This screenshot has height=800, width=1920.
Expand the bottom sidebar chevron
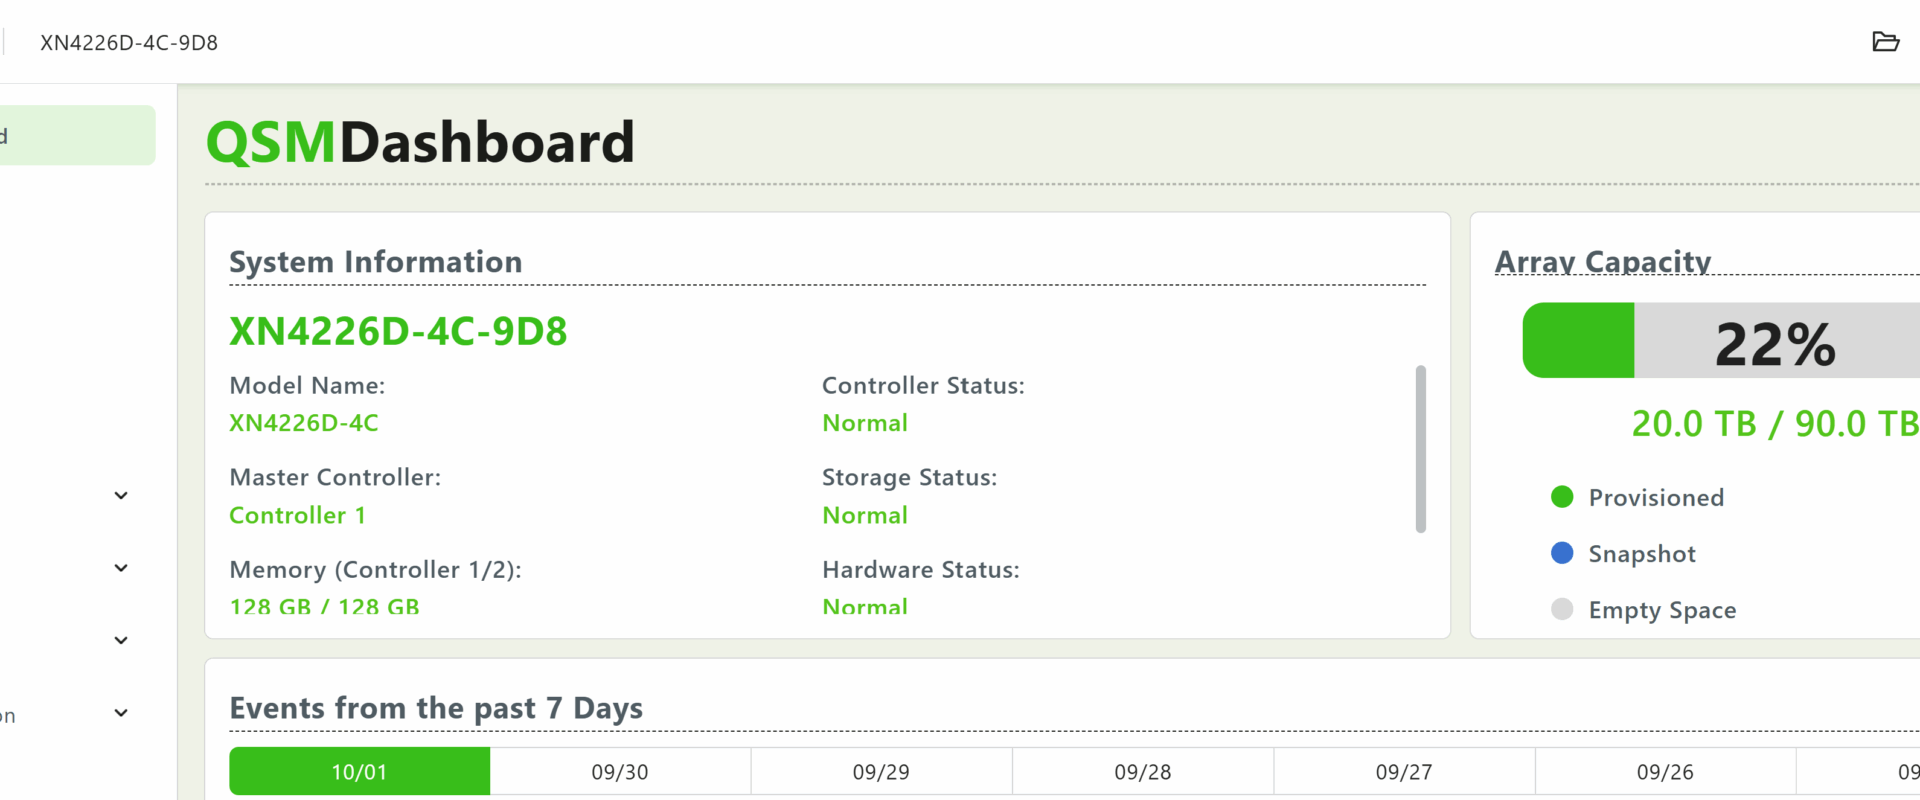[121, 713]
